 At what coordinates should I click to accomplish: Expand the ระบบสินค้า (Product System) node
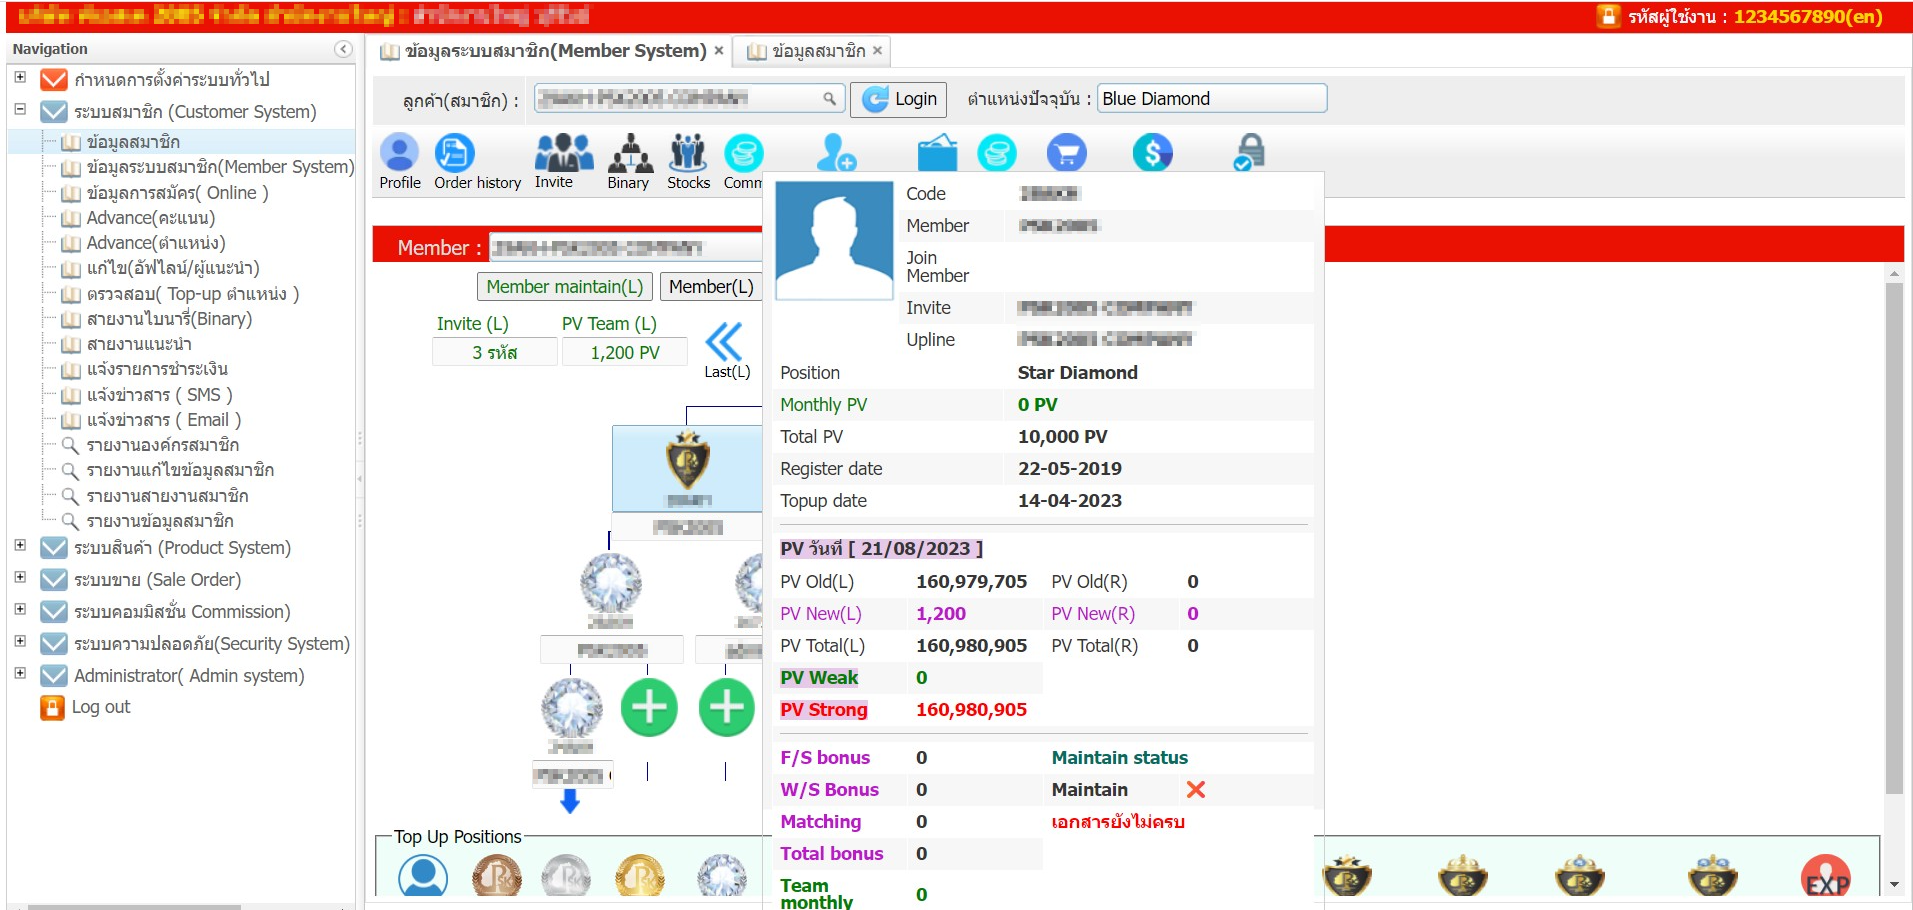click(20, 546)
